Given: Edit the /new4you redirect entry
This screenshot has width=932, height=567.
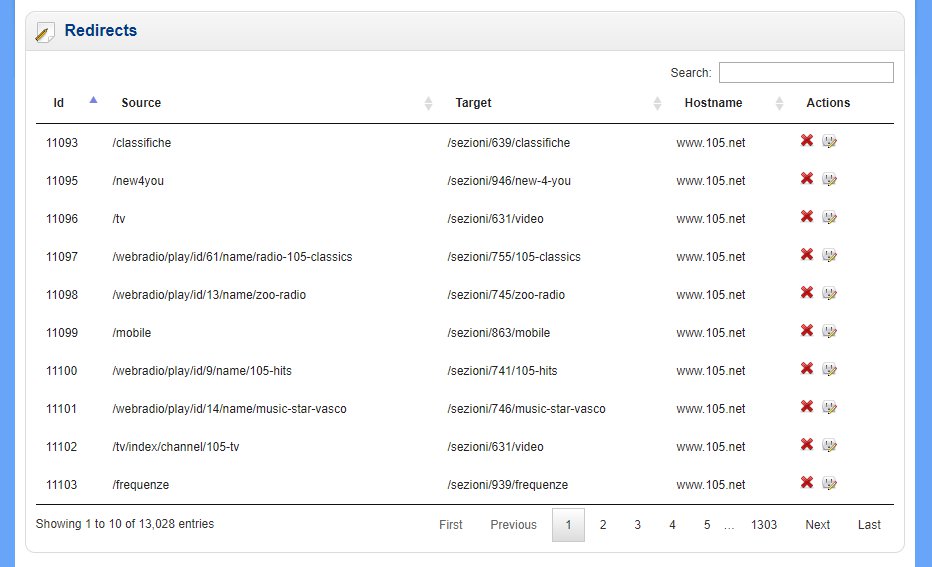Looking at the screenshot, I should pyautogui.click(x=829, y=180).
